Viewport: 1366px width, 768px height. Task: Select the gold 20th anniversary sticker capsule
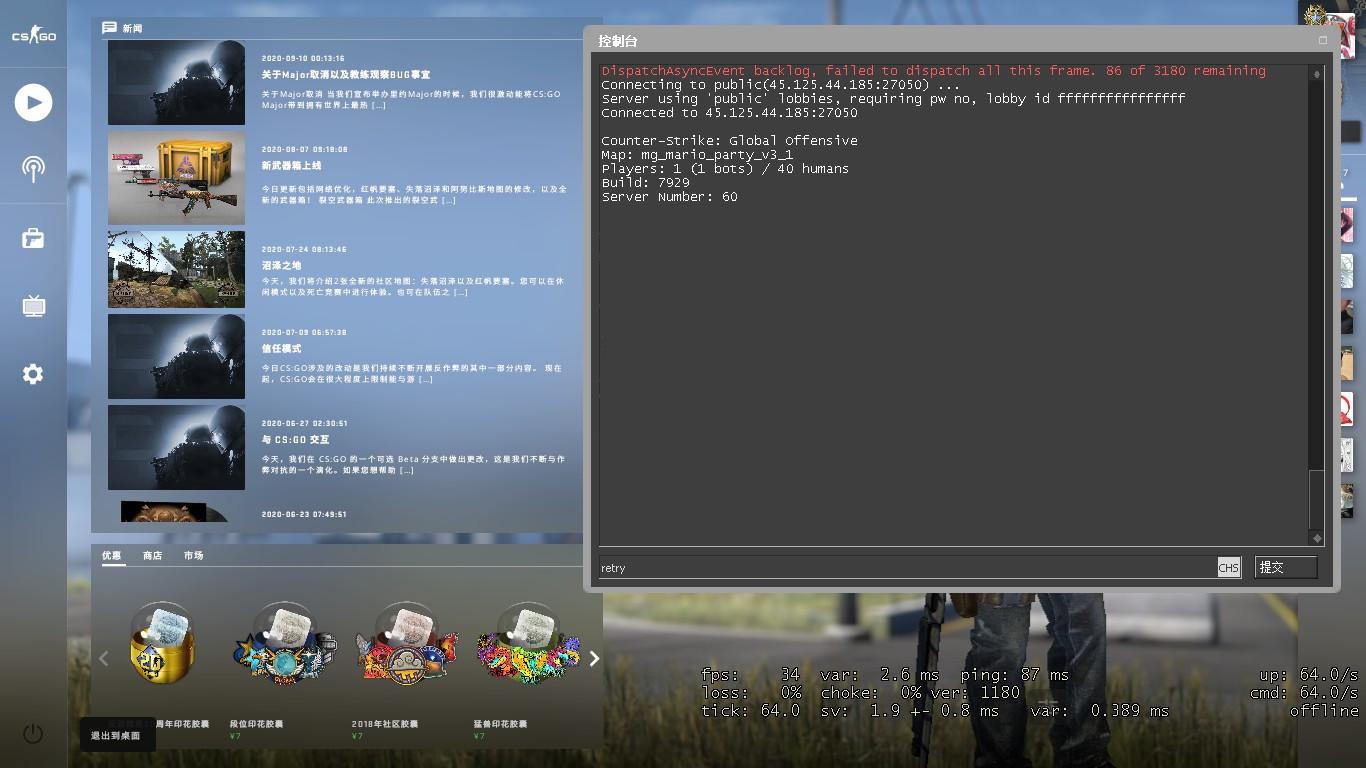tap(163, 645)
